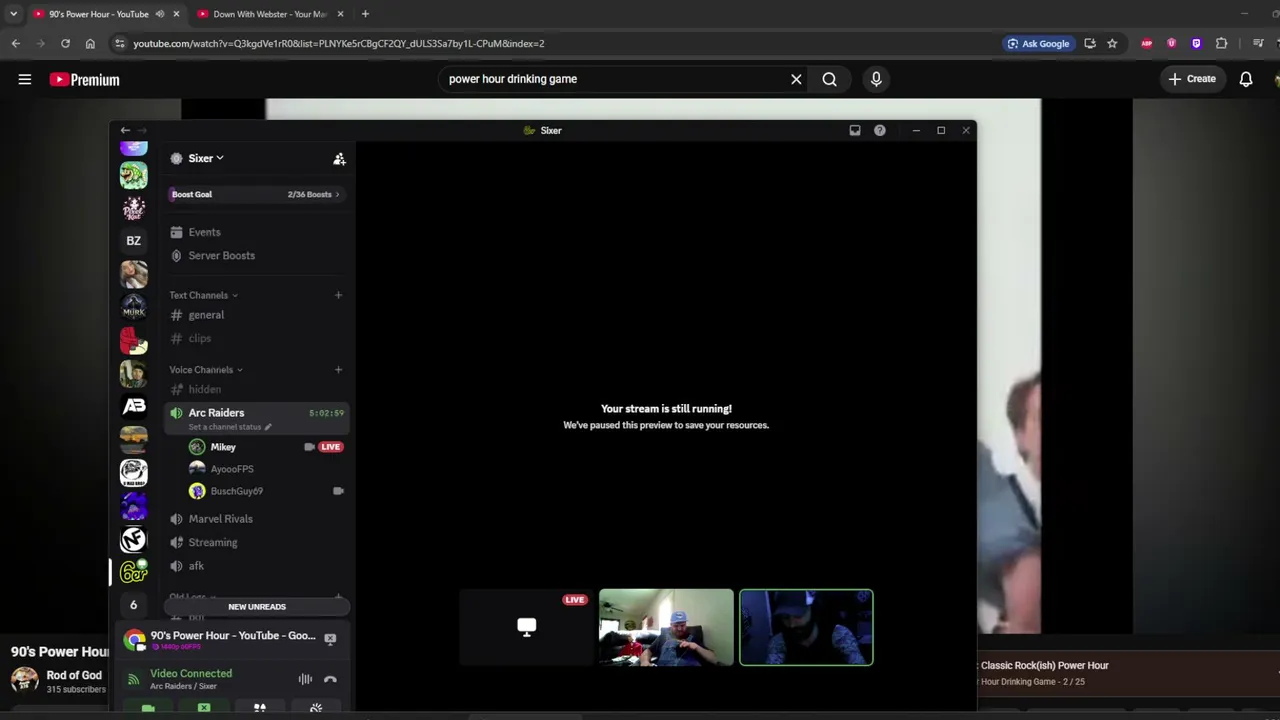Jump to NEW UNREADS in channel list
This screenshot has width=1280, height=720.
coord(257,607)
